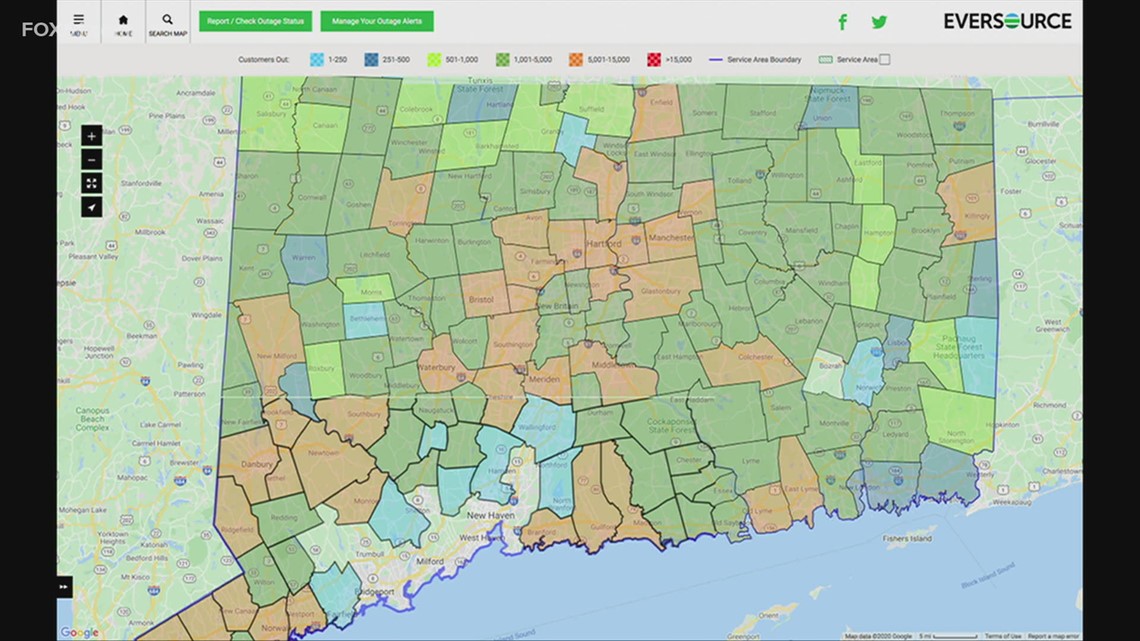The width and height of the screenshot is (1140, 641).
Task: Open Manage Your Outage Alerts
Action: tap(377, 20)
